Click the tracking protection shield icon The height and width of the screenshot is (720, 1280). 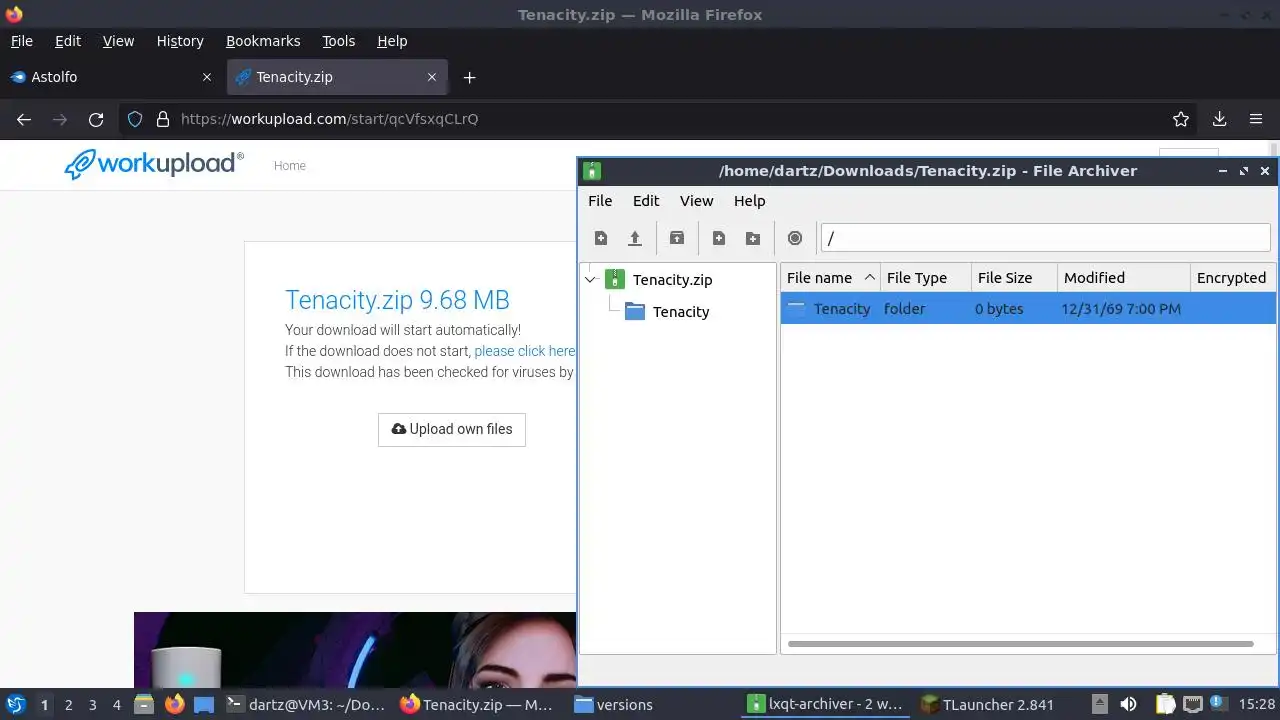coord(135,119)
